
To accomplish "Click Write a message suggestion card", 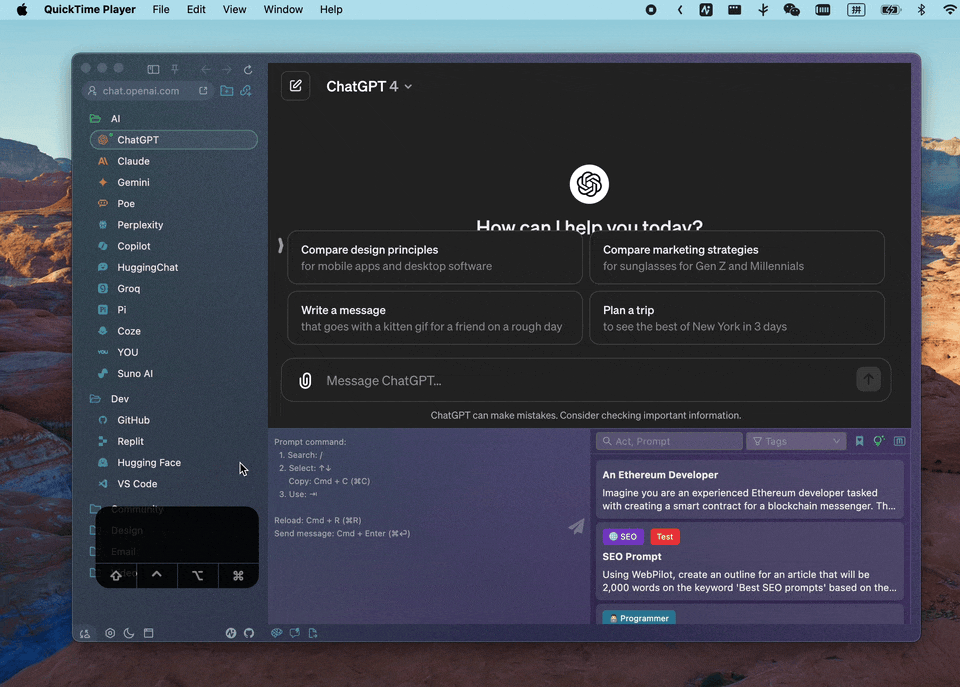I will point(435,318).
